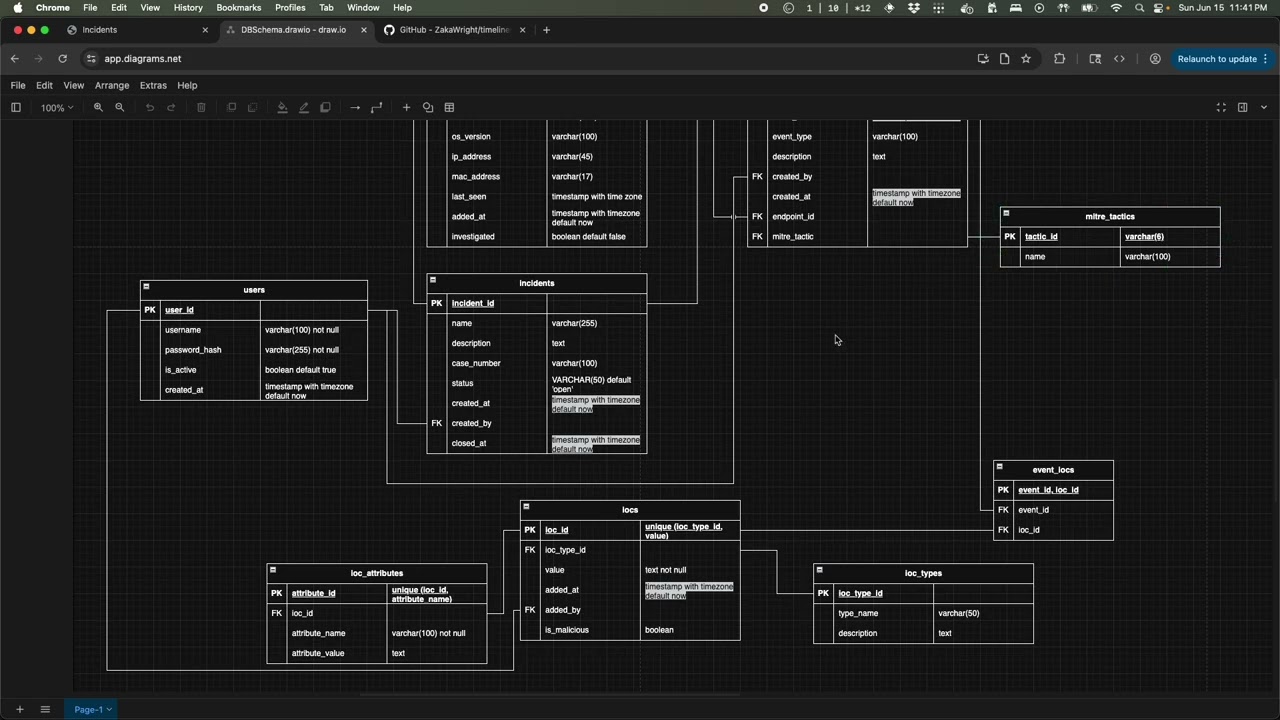Select the connection arrow style icon

click(x=355, y=107)
